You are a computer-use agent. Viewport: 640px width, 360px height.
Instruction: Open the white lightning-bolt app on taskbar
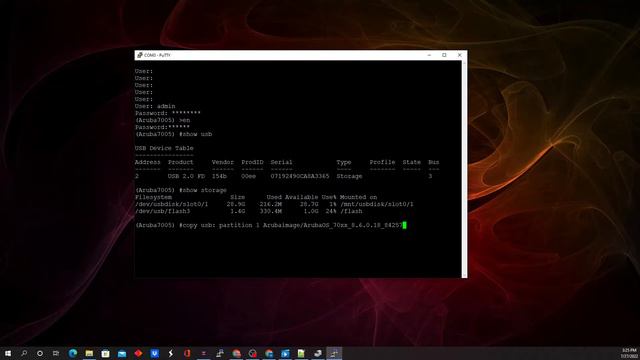171,353
